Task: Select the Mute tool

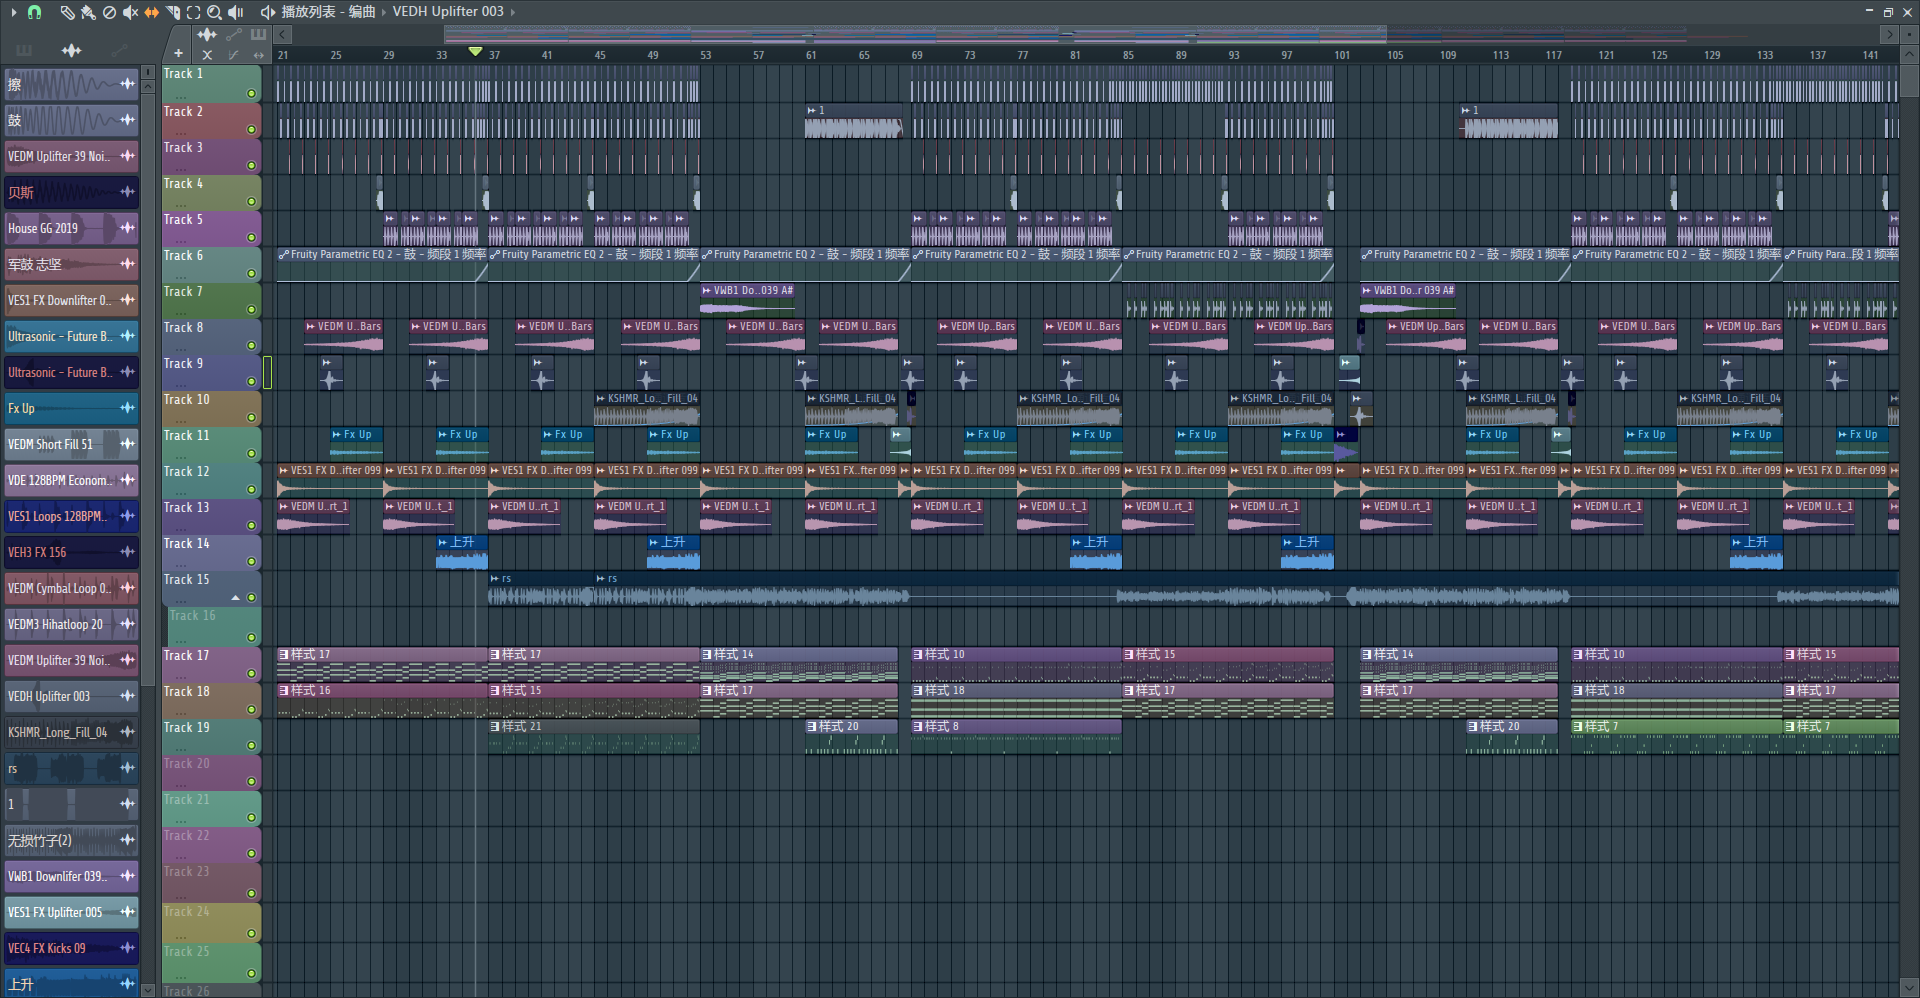Action: [130, 12]
